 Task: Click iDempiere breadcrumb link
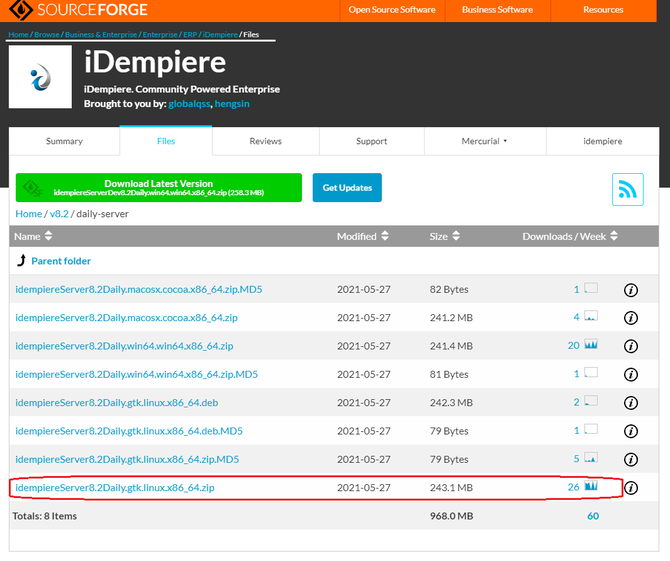coord(220,35)
